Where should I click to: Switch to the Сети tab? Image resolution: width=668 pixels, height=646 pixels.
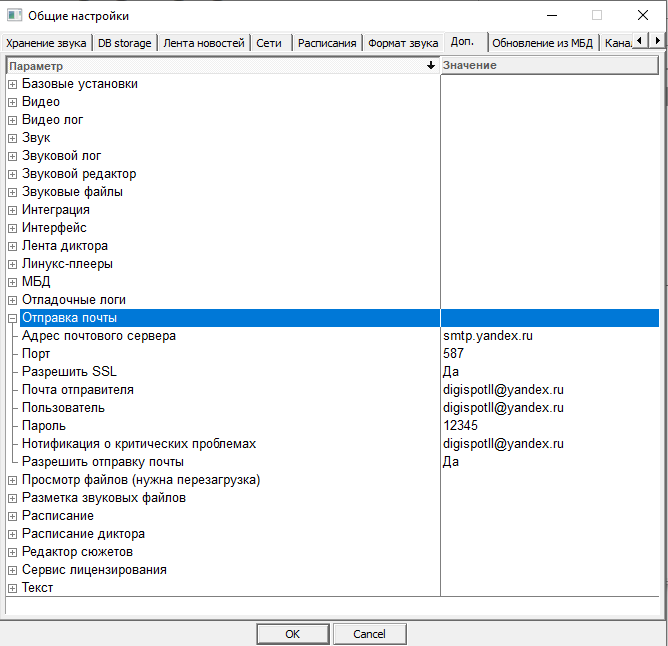(x=269, y=43)
